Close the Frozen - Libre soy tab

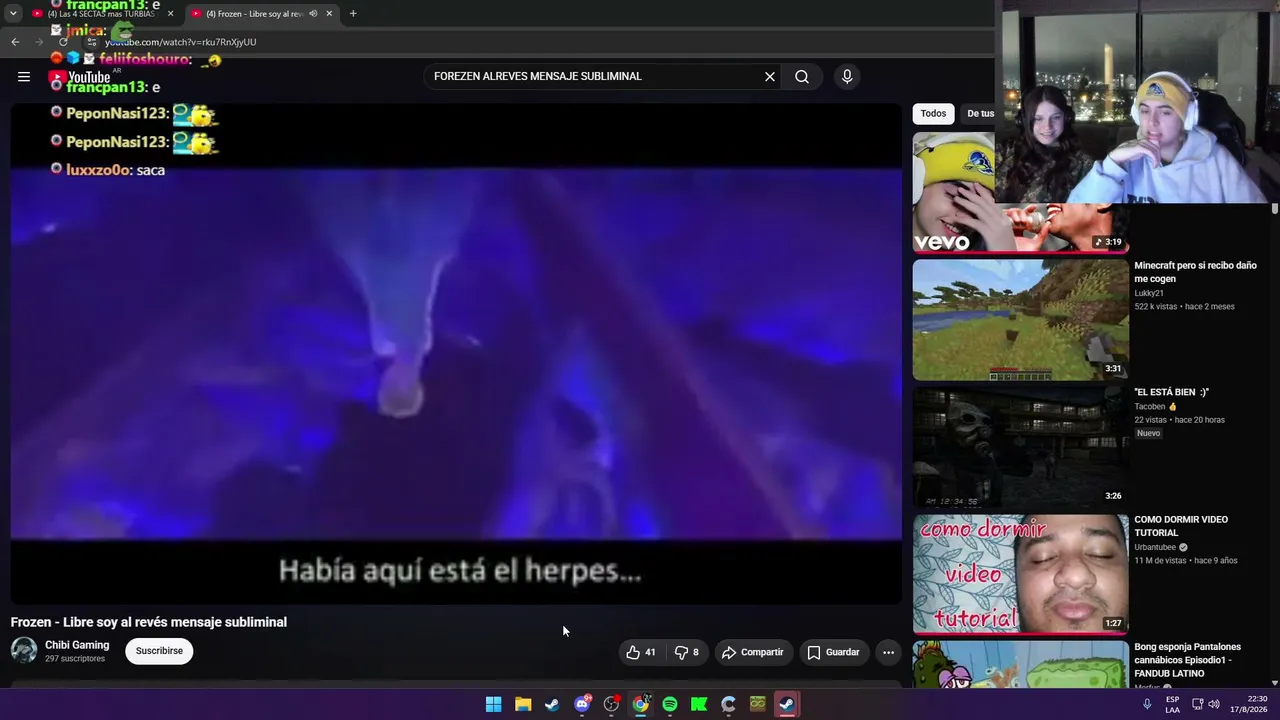coord(329,14)
